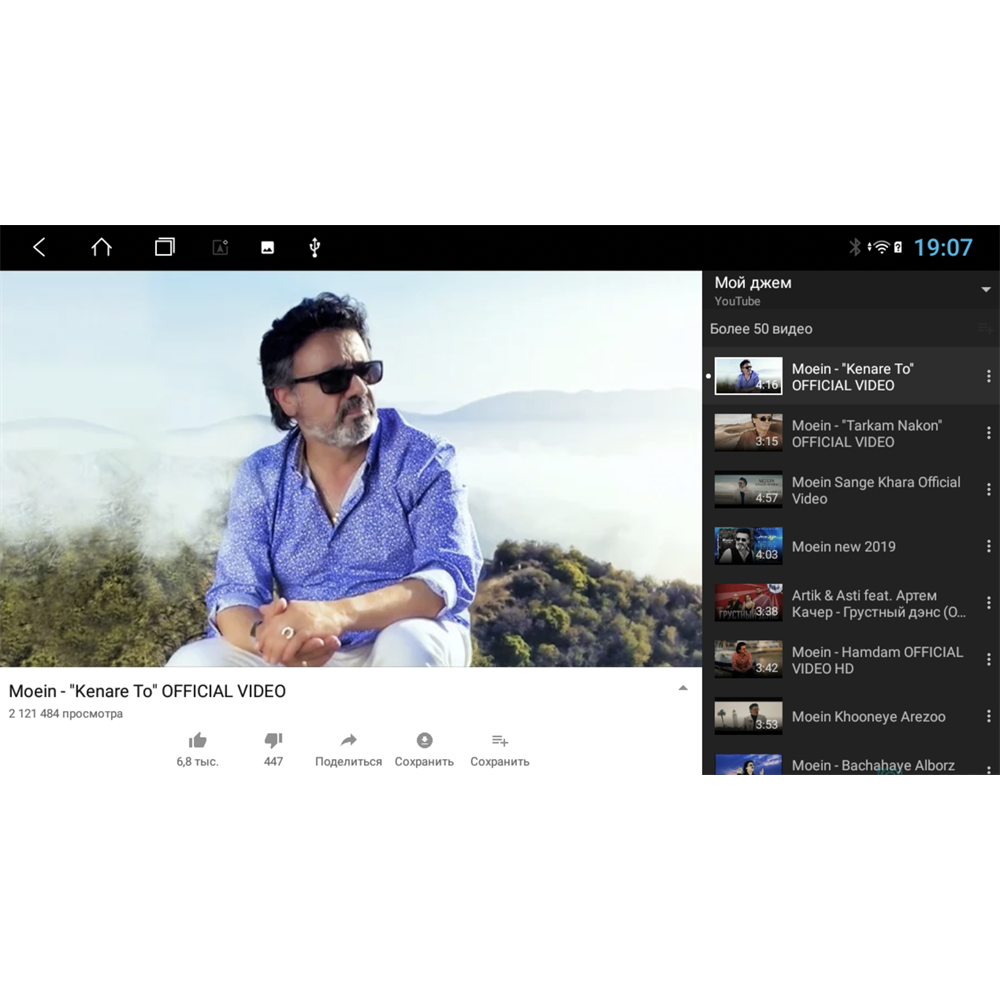Screen dimensions: 1000x1000
Task: Tap the USB icon in the status bar
Action: pos(314,247)
